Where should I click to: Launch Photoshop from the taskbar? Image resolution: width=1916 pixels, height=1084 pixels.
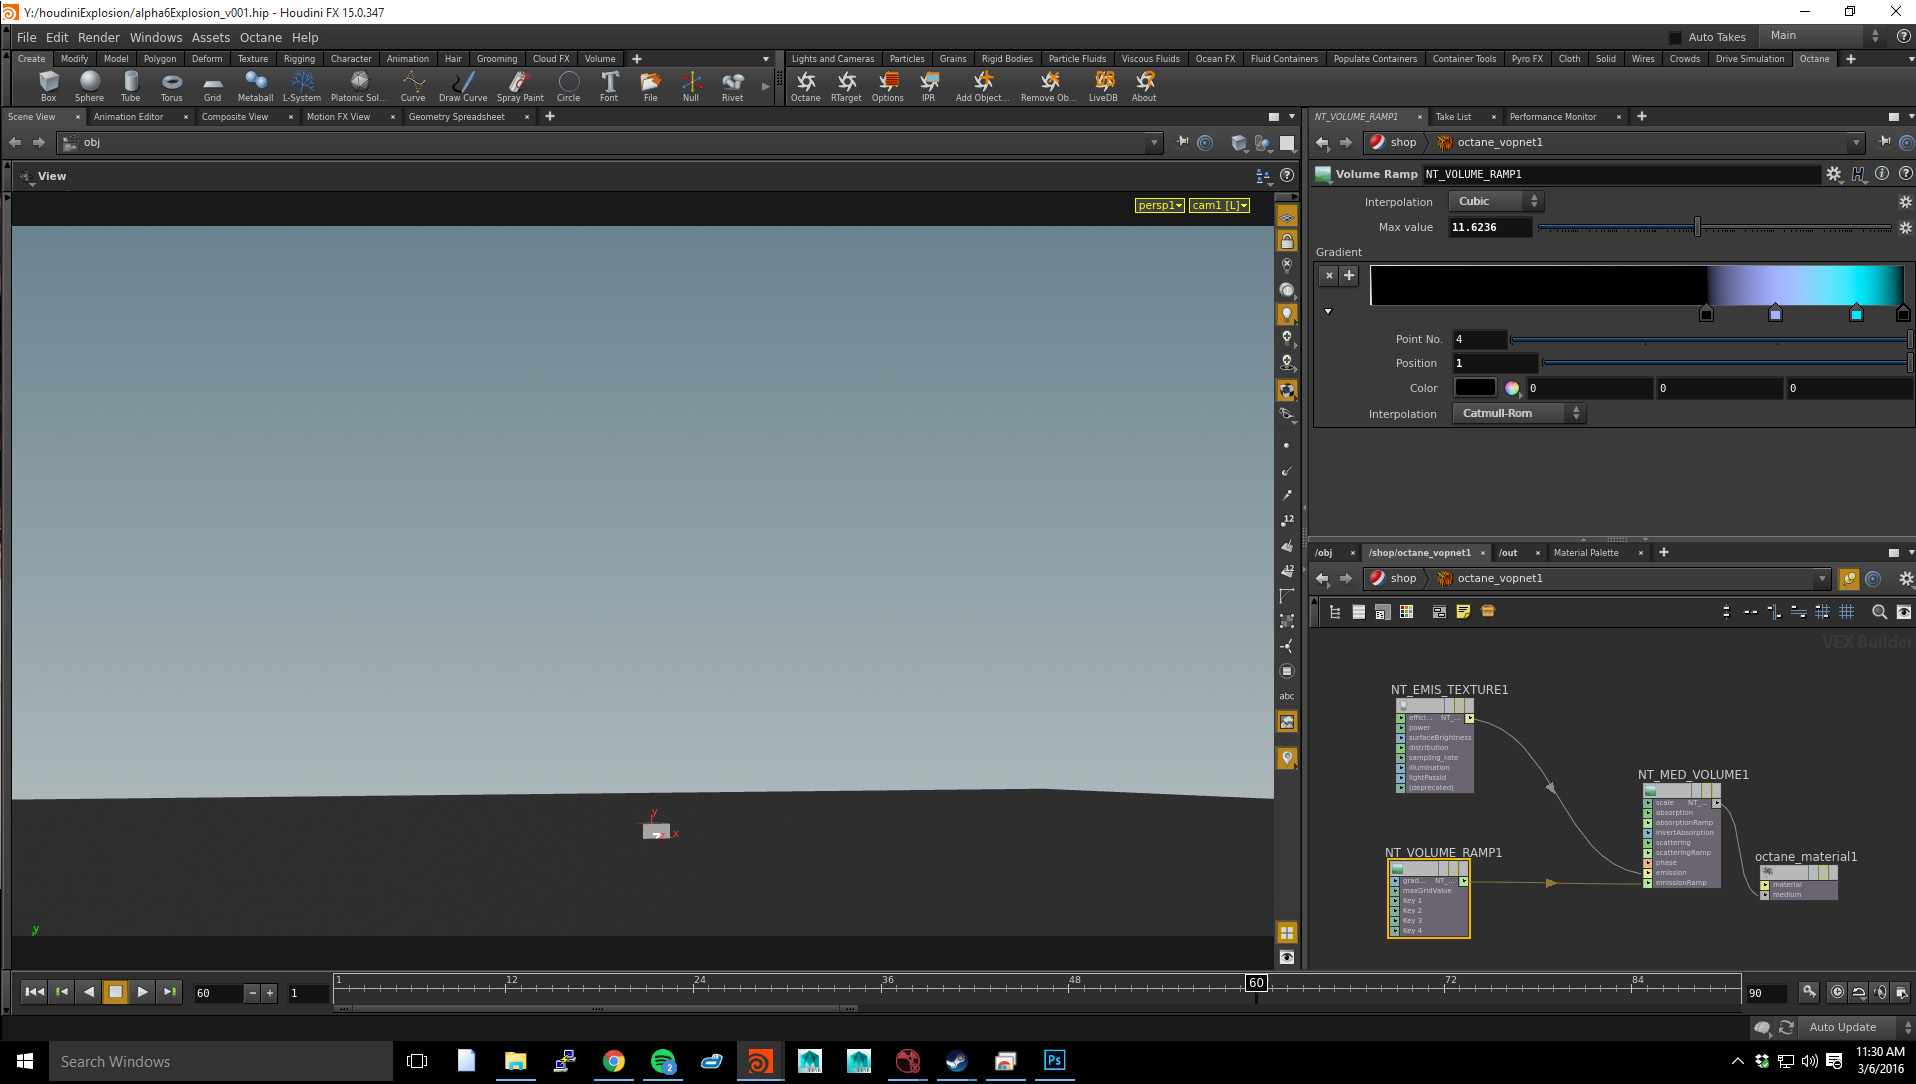tap(1054, 1061)
